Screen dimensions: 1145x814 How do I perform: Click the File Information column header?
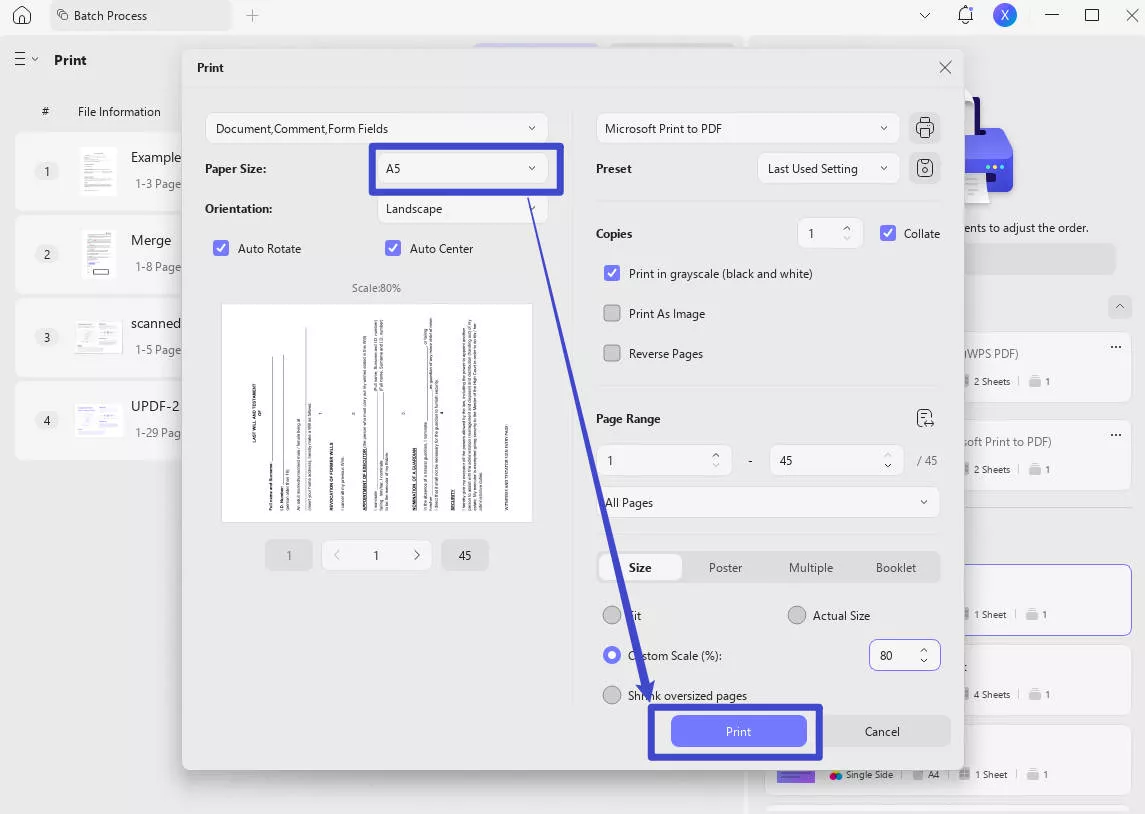coord(119,112)
